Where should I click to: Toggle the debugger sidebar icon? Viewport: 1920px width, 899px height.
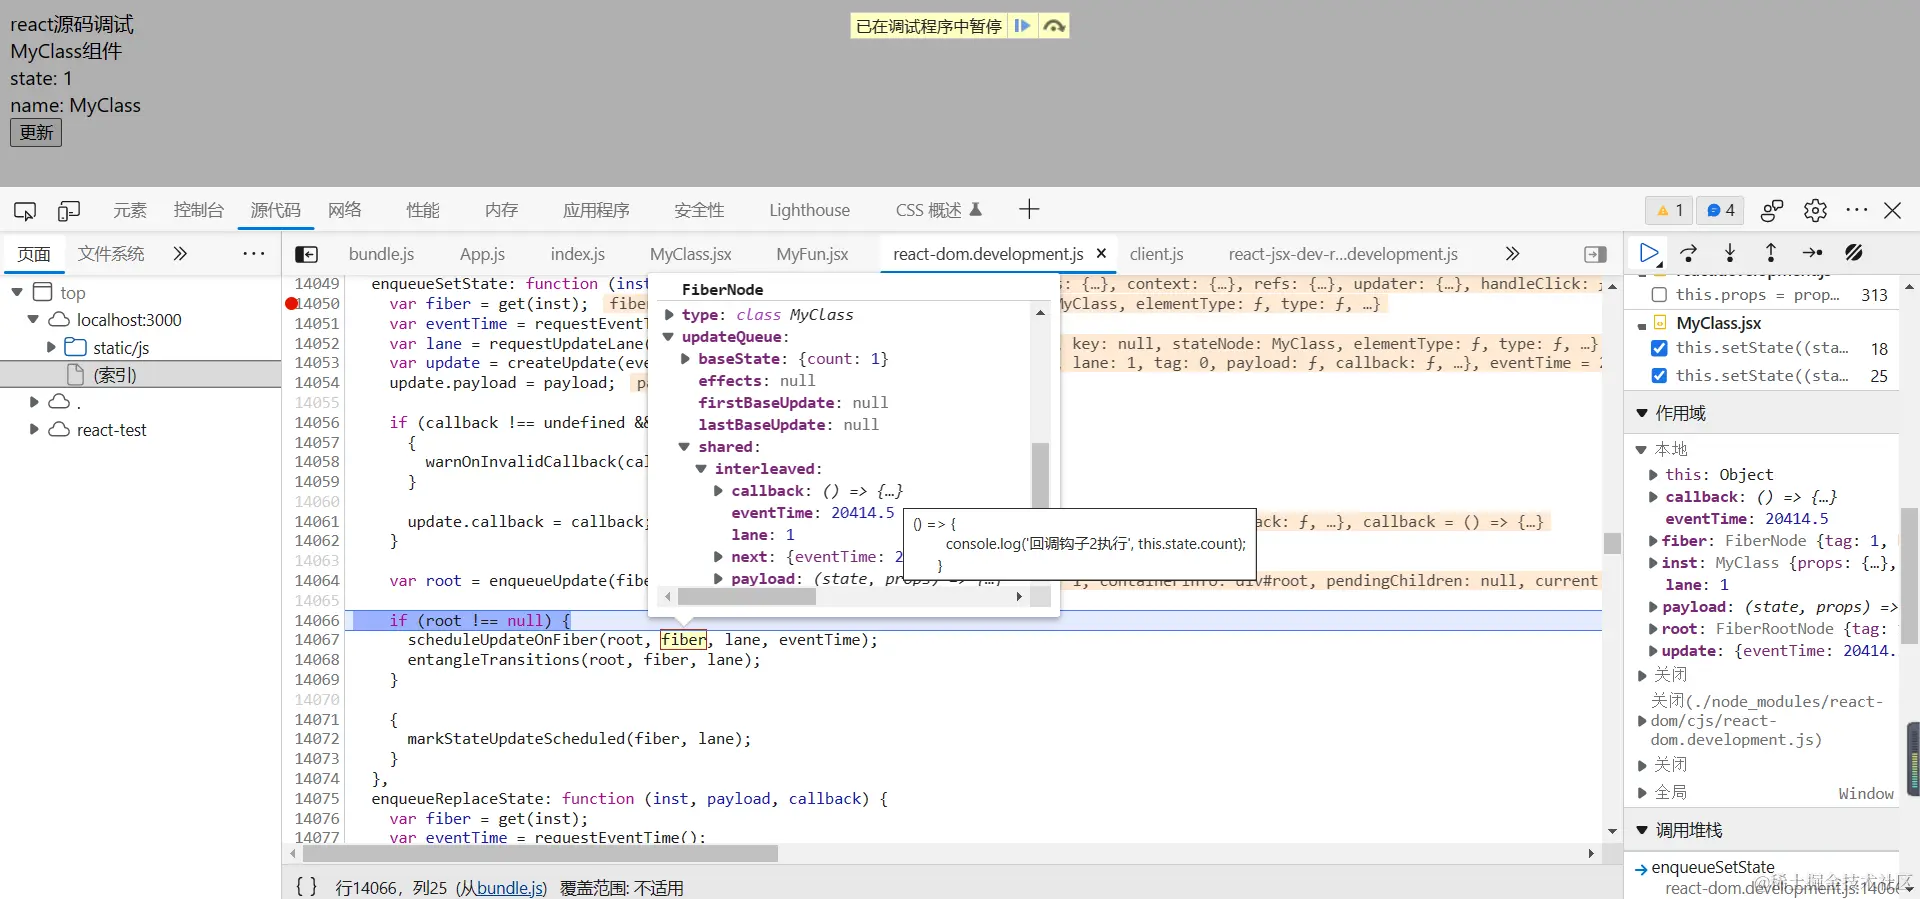[1595, 254]
